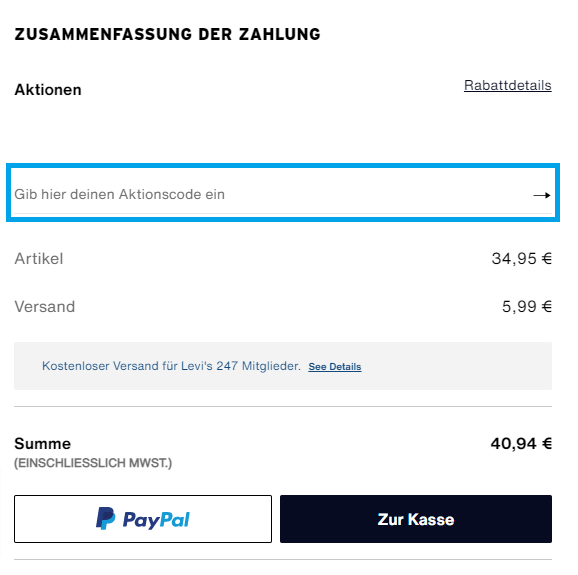Click the PayPal wordmark text
Image resolution: width=578 pixels, height=575 pixels.
pyautogui.click(x=156, y=520)
